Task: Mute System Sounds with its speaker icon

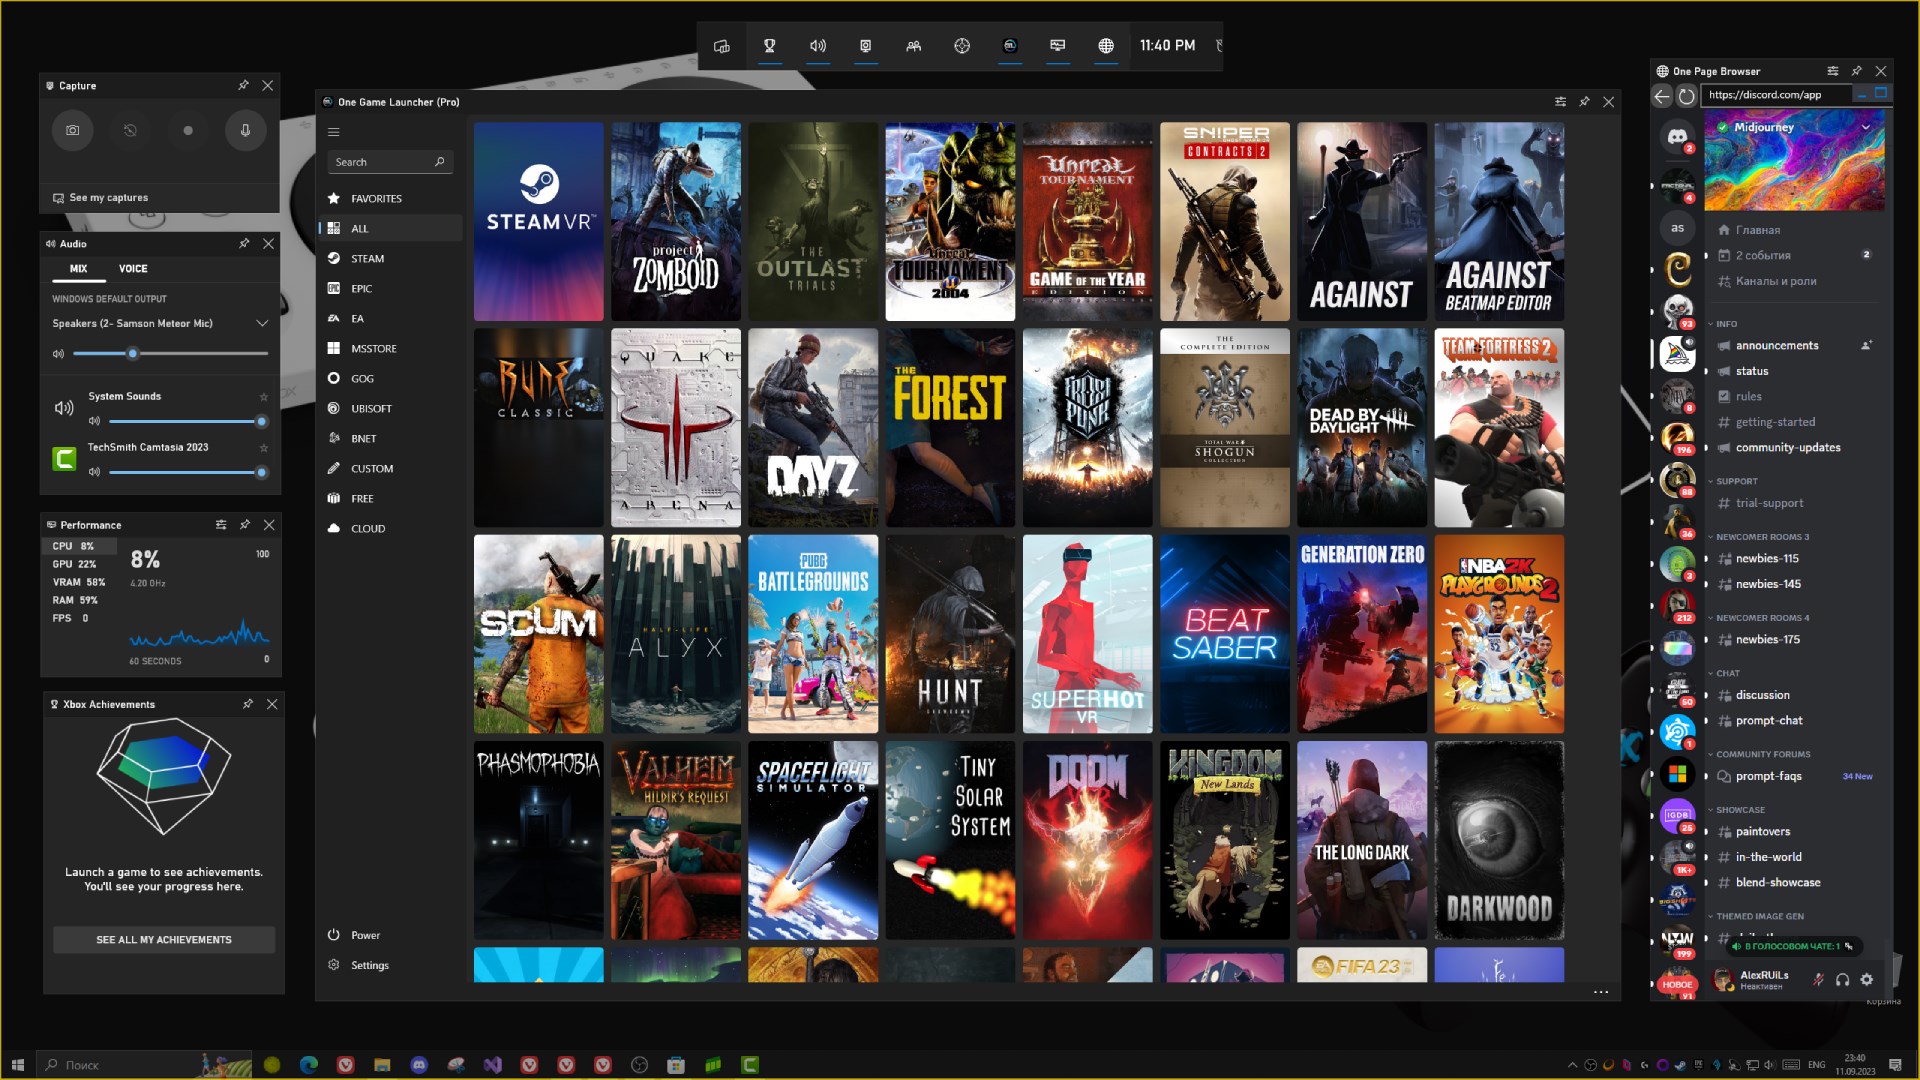Action: point(94,421)
